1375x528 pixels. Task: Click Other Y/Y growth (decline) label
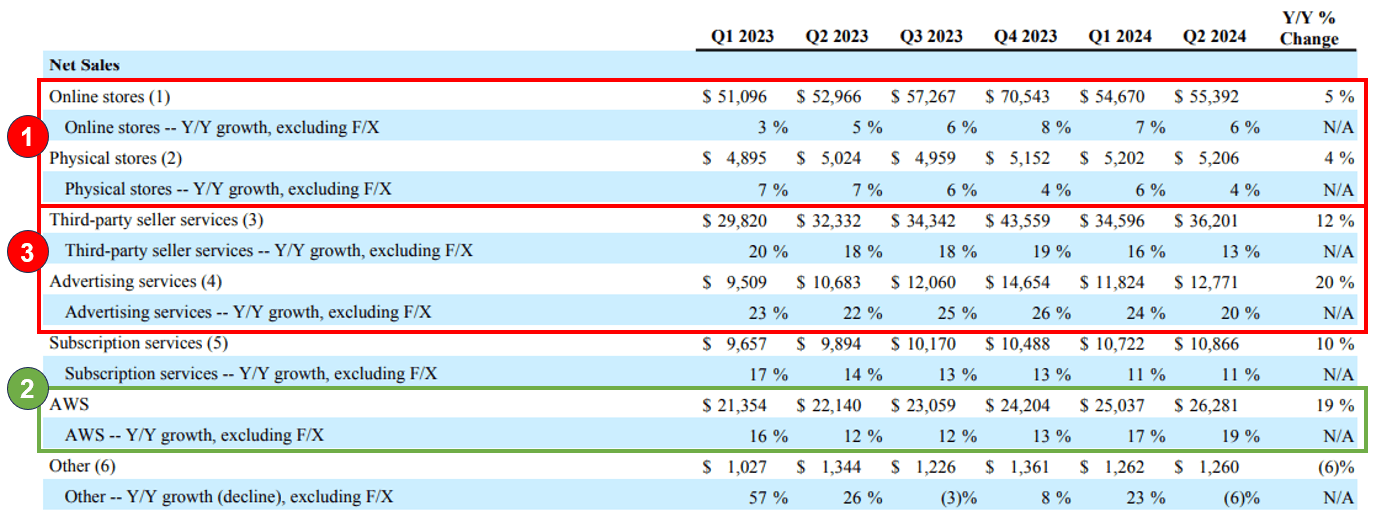[x=229, y=497]
